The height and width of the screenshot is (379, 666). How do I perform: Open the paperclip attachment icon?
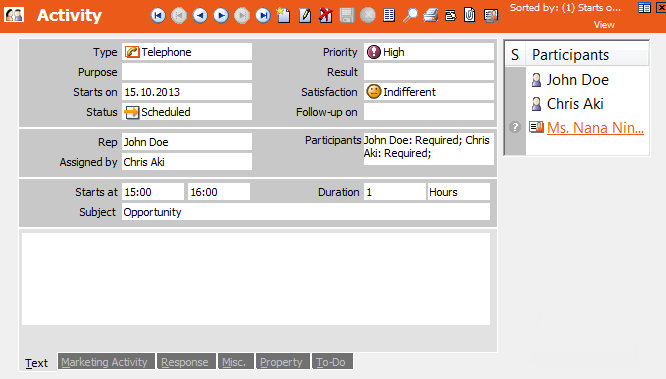tap(470, 15)
